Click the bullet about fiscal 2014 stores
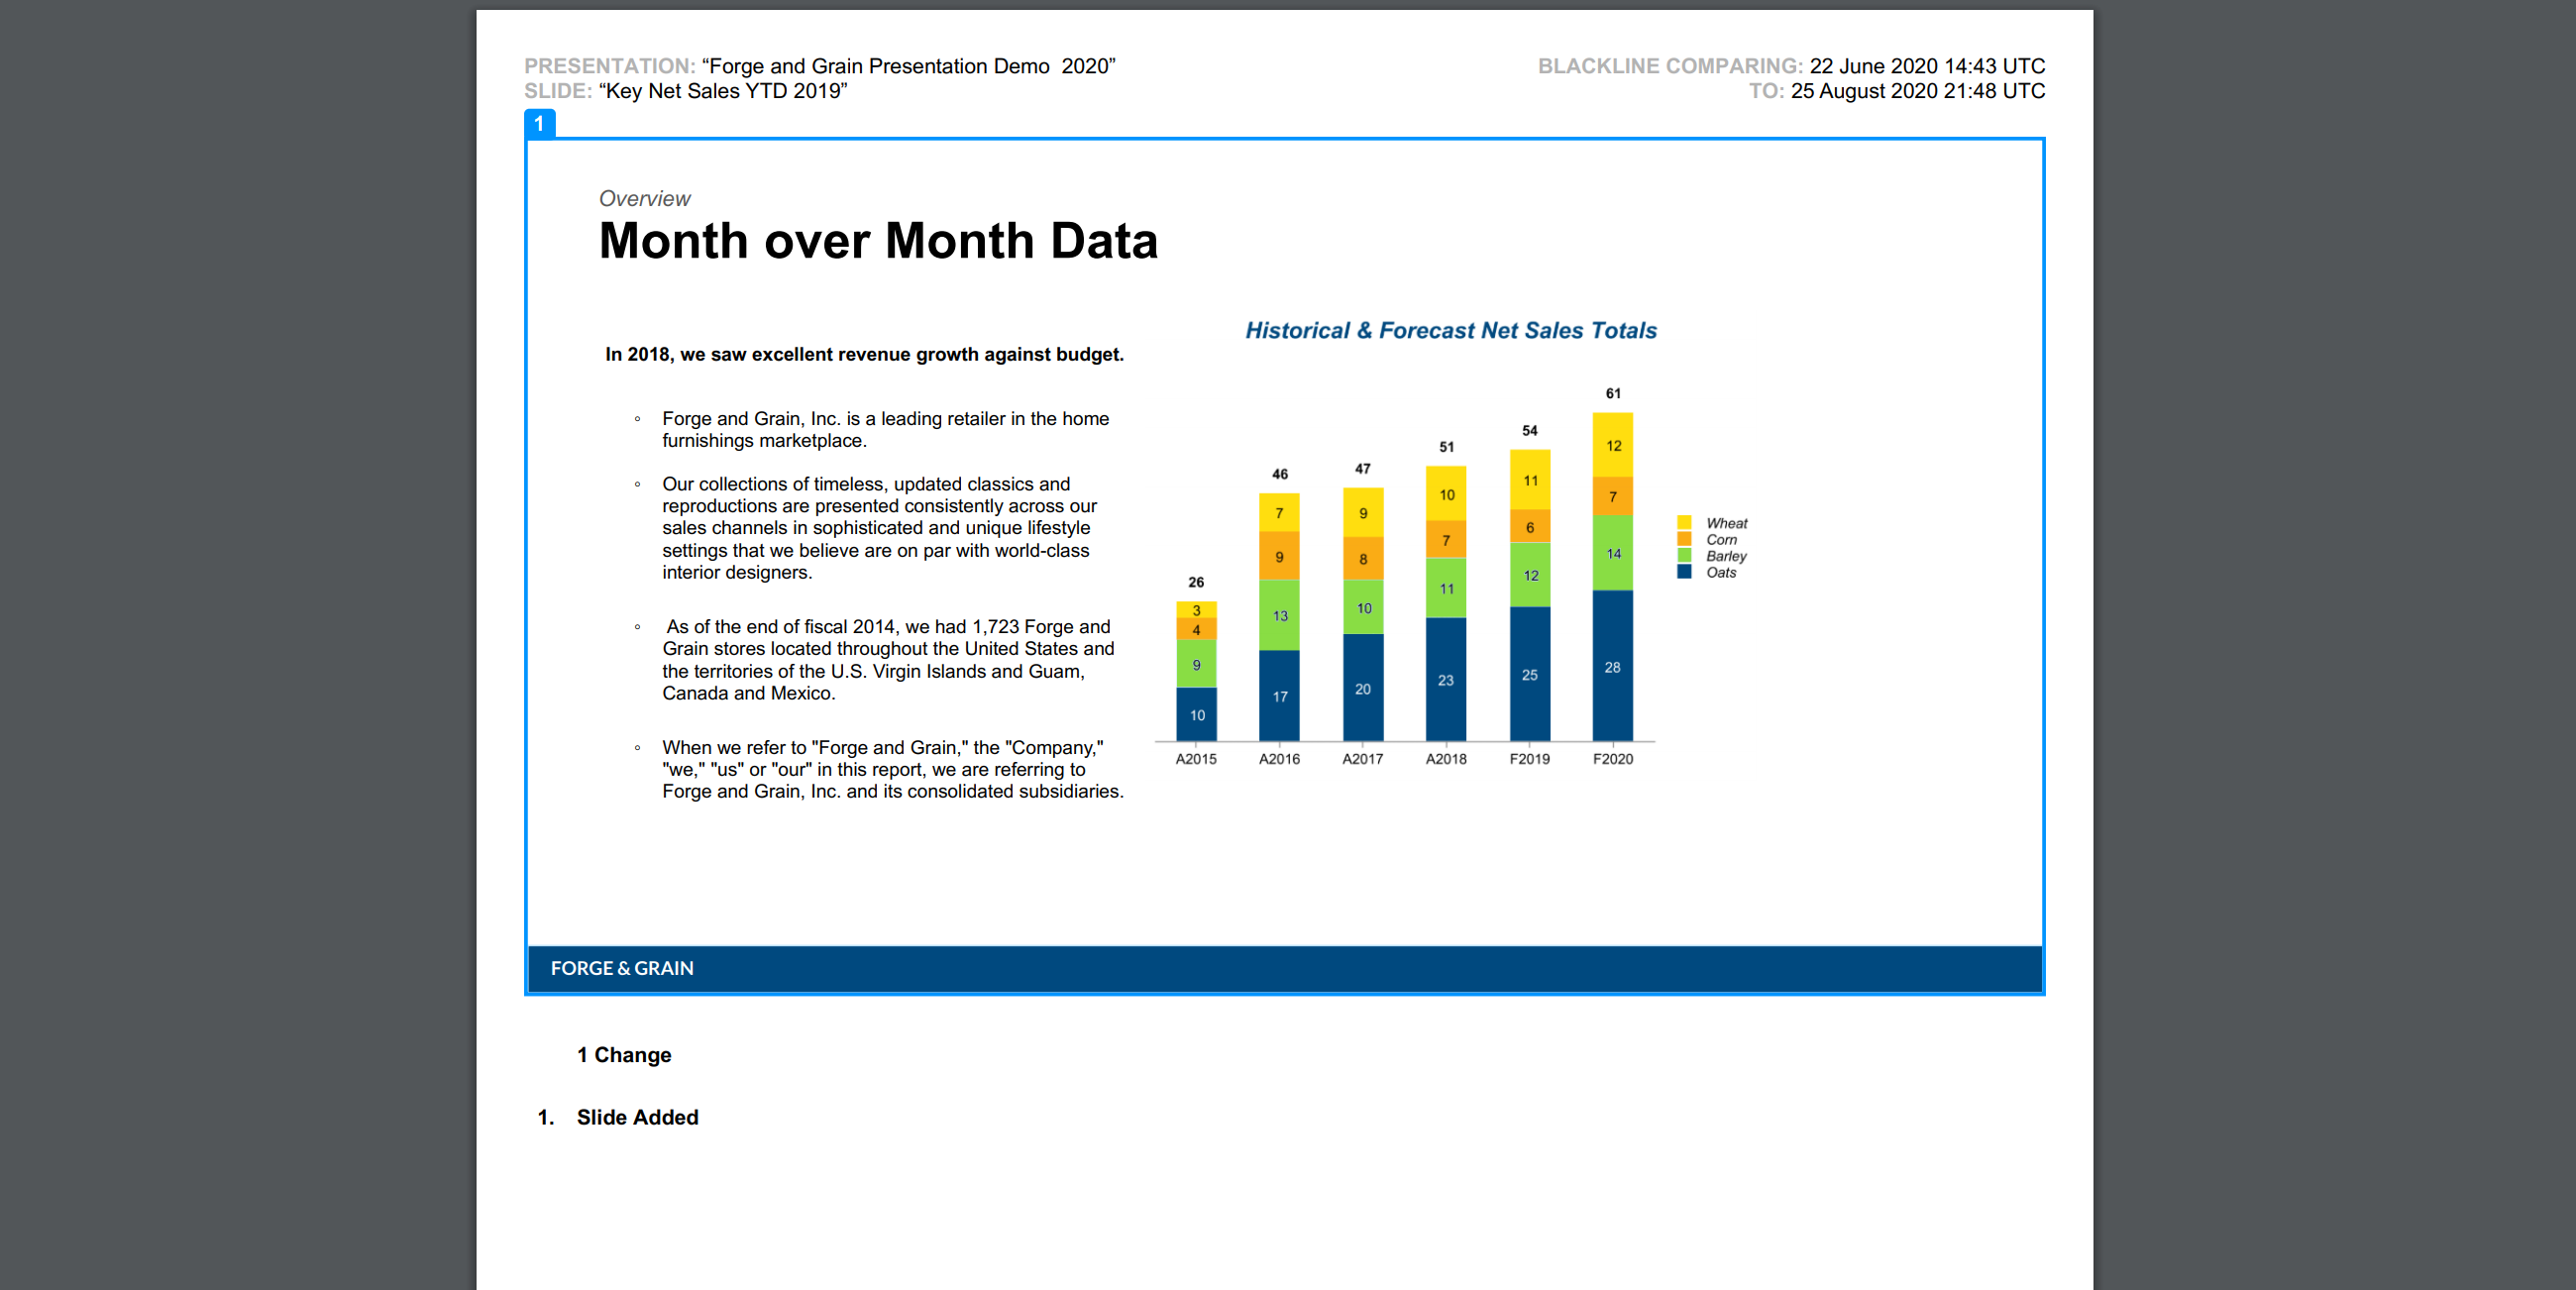Image resolution: width=2576 pixels, height=1290 pixels. 887,659
